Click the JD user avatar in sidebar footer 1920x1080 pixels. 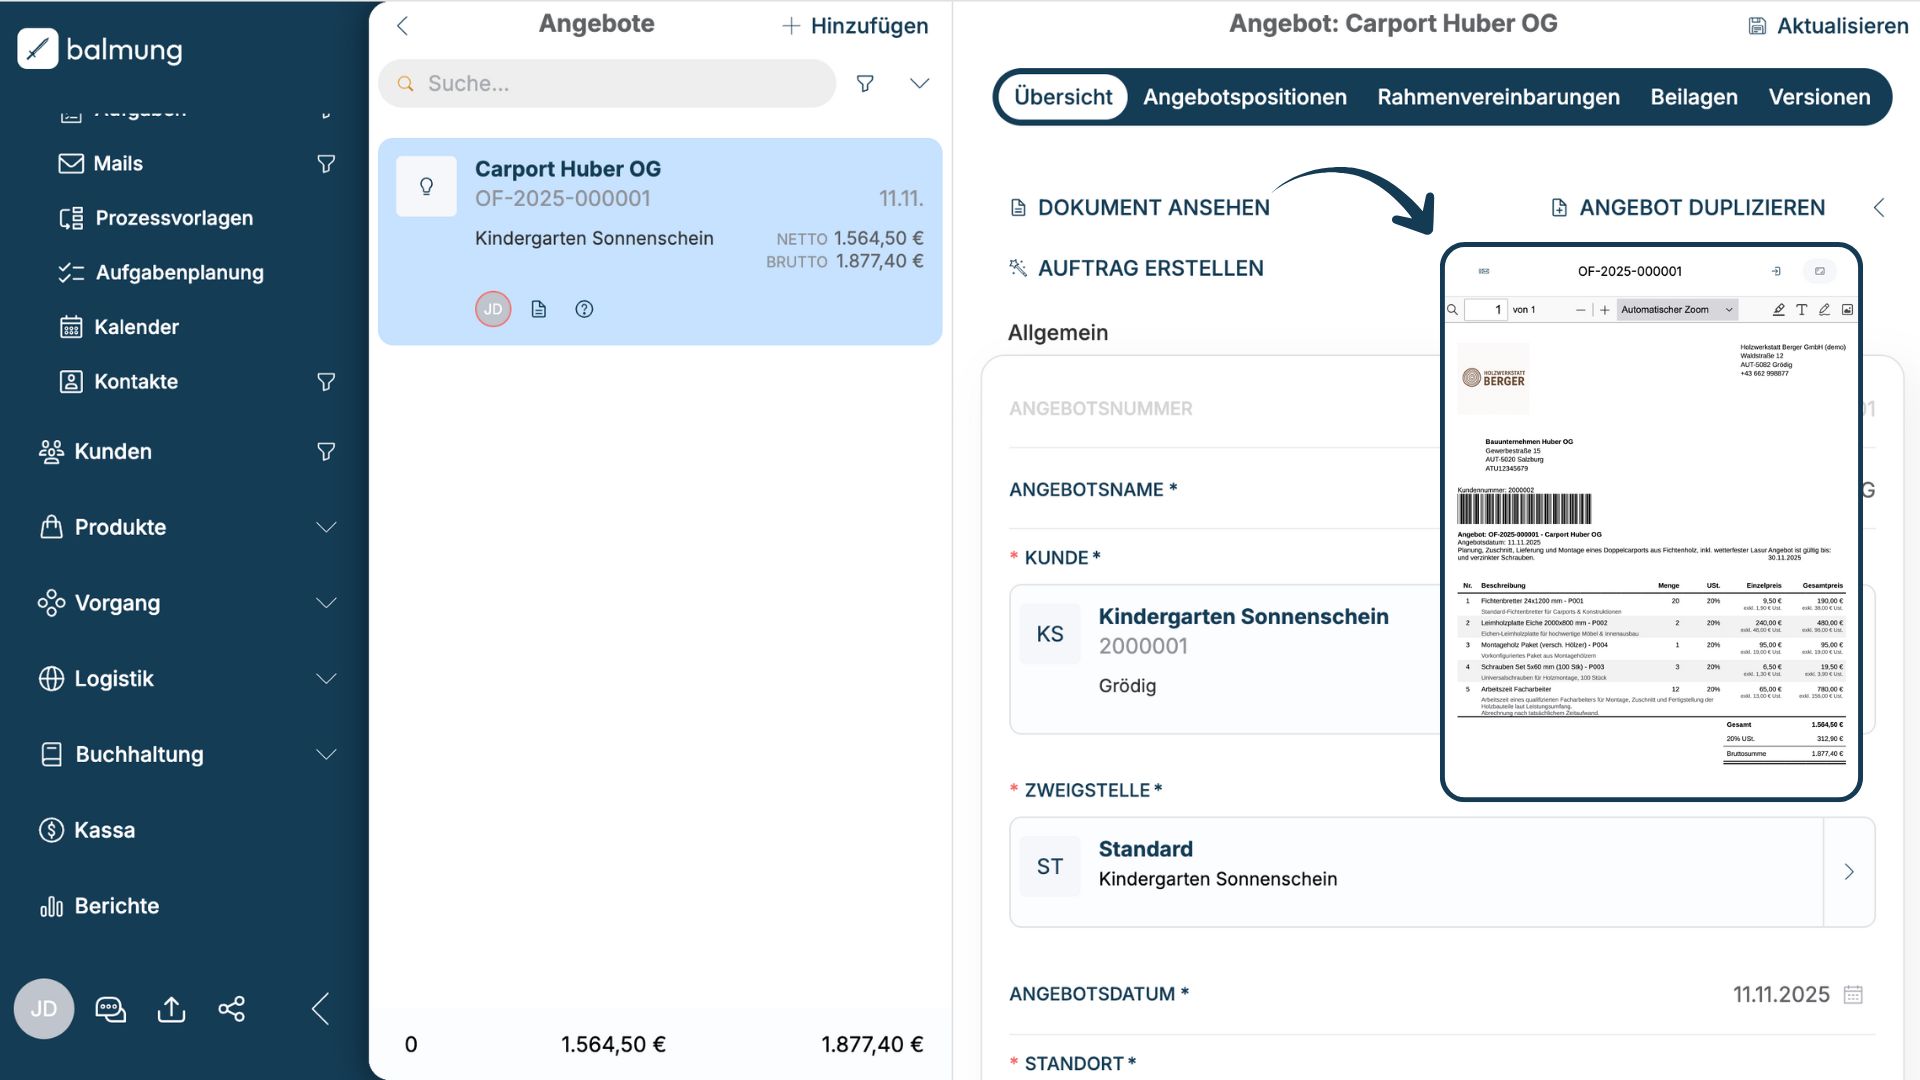tap(44, 1009)
